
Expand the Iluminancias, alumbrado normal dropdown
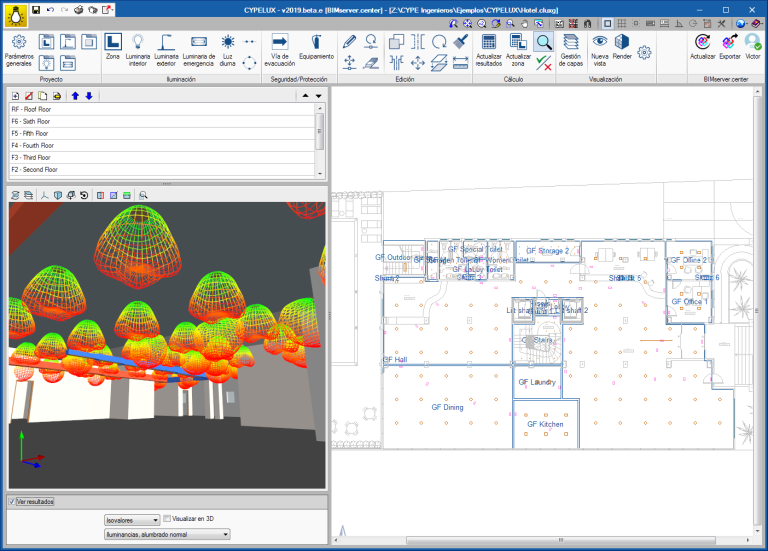click(x=167, y=534)
